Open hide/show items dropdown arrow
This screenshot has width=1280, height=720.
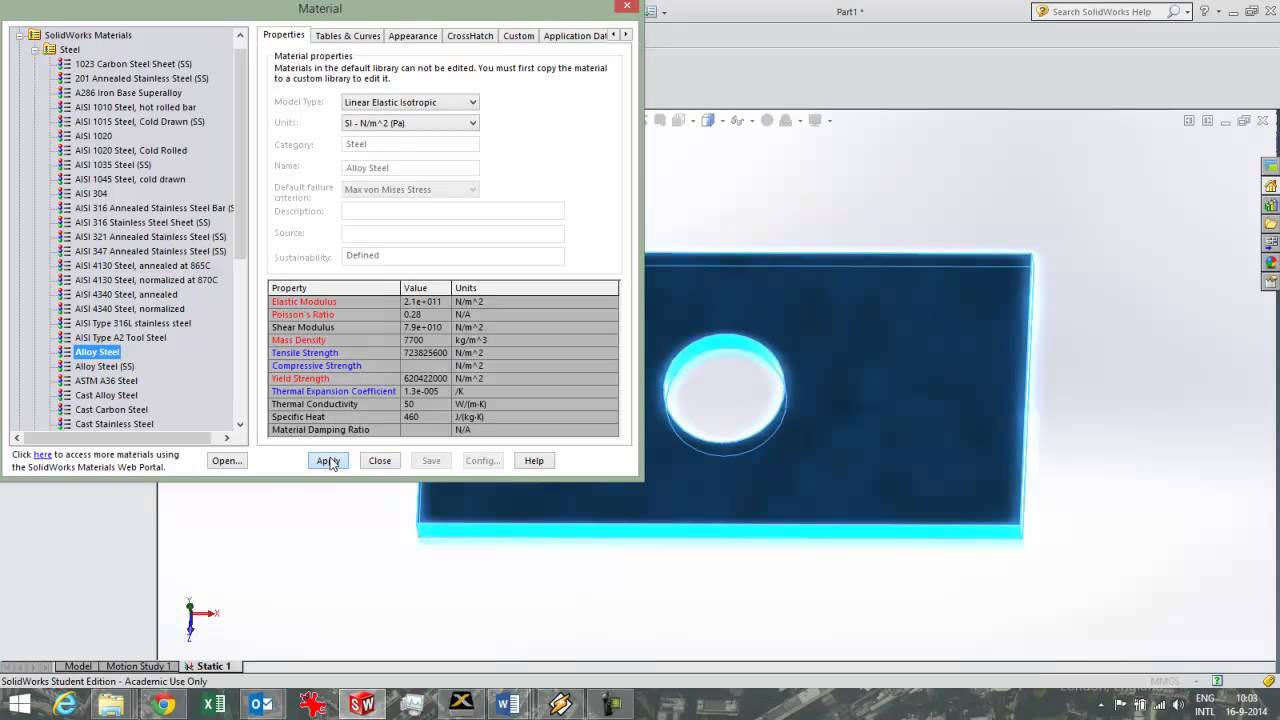click(x=750, y=120)
